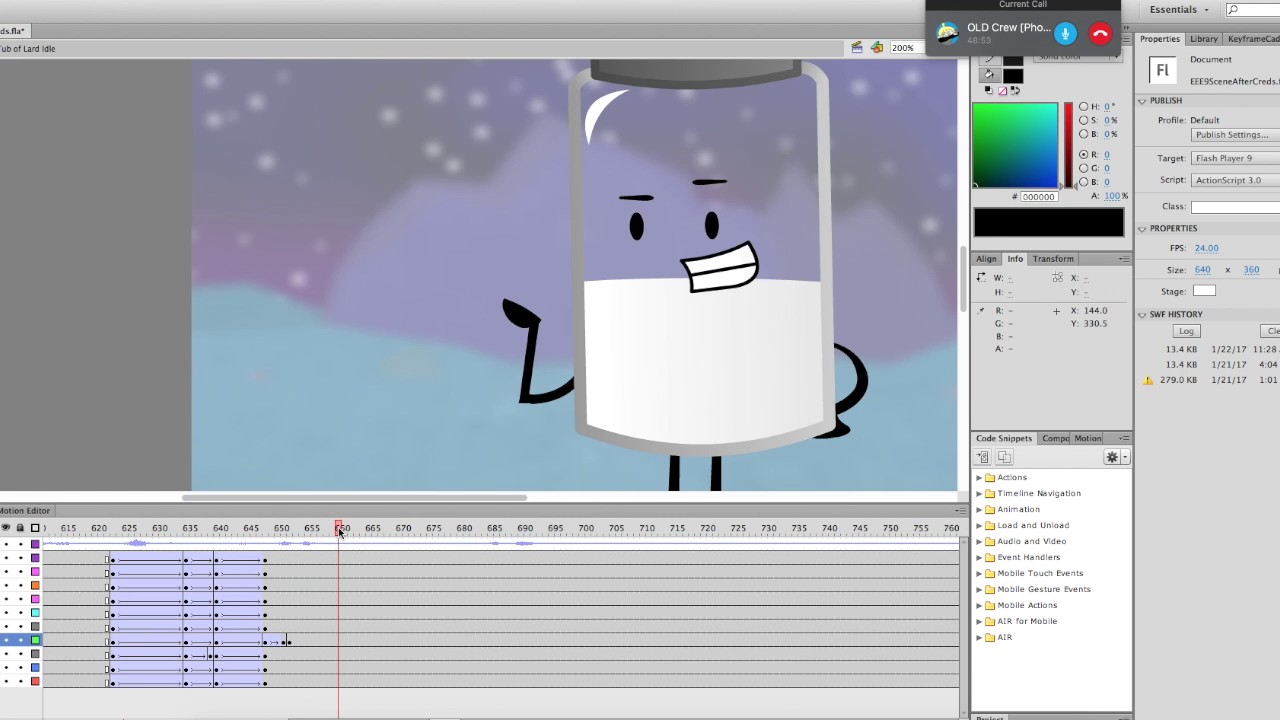Click the Class input field
This screenshot has width=1280, height=720.
pyautogui.click(x=1235, y=206)
